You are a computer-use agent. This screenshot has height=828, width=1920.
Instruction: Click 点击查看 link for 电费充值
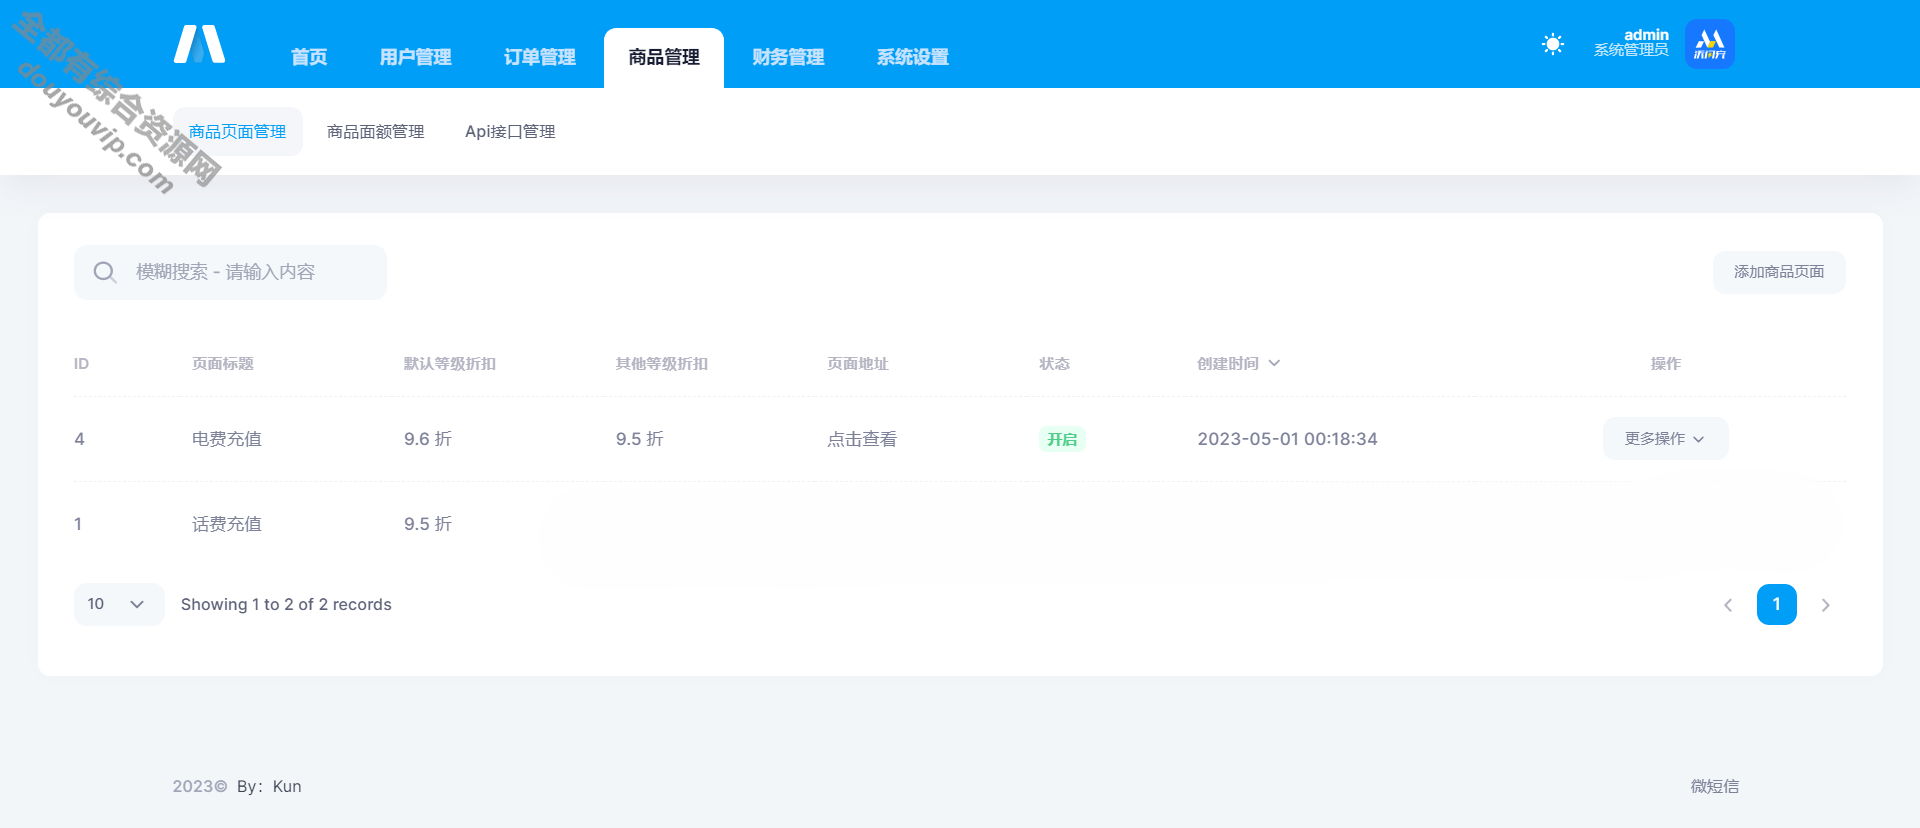point(862,439)
